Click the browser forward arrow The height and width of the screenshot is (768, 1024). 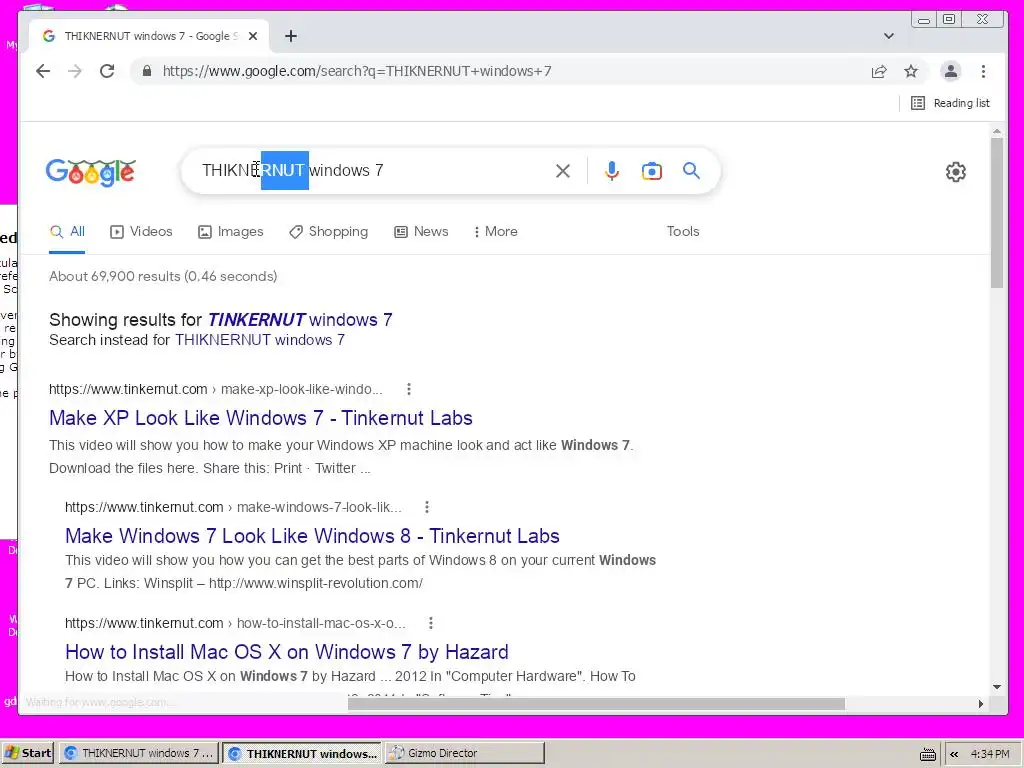click(75, 71)
